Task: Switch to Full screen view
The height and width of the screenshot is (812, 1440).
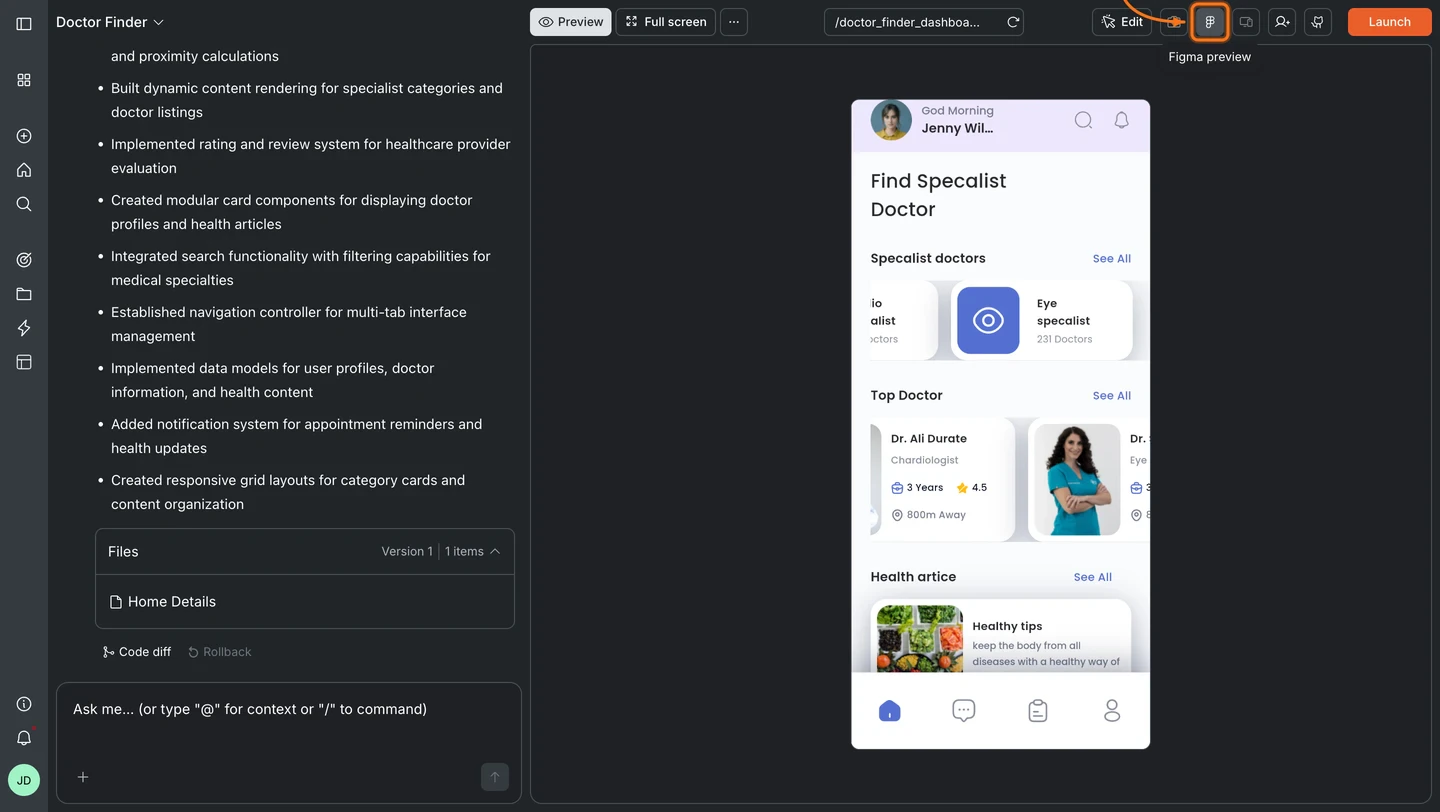Action: (665, 21)
